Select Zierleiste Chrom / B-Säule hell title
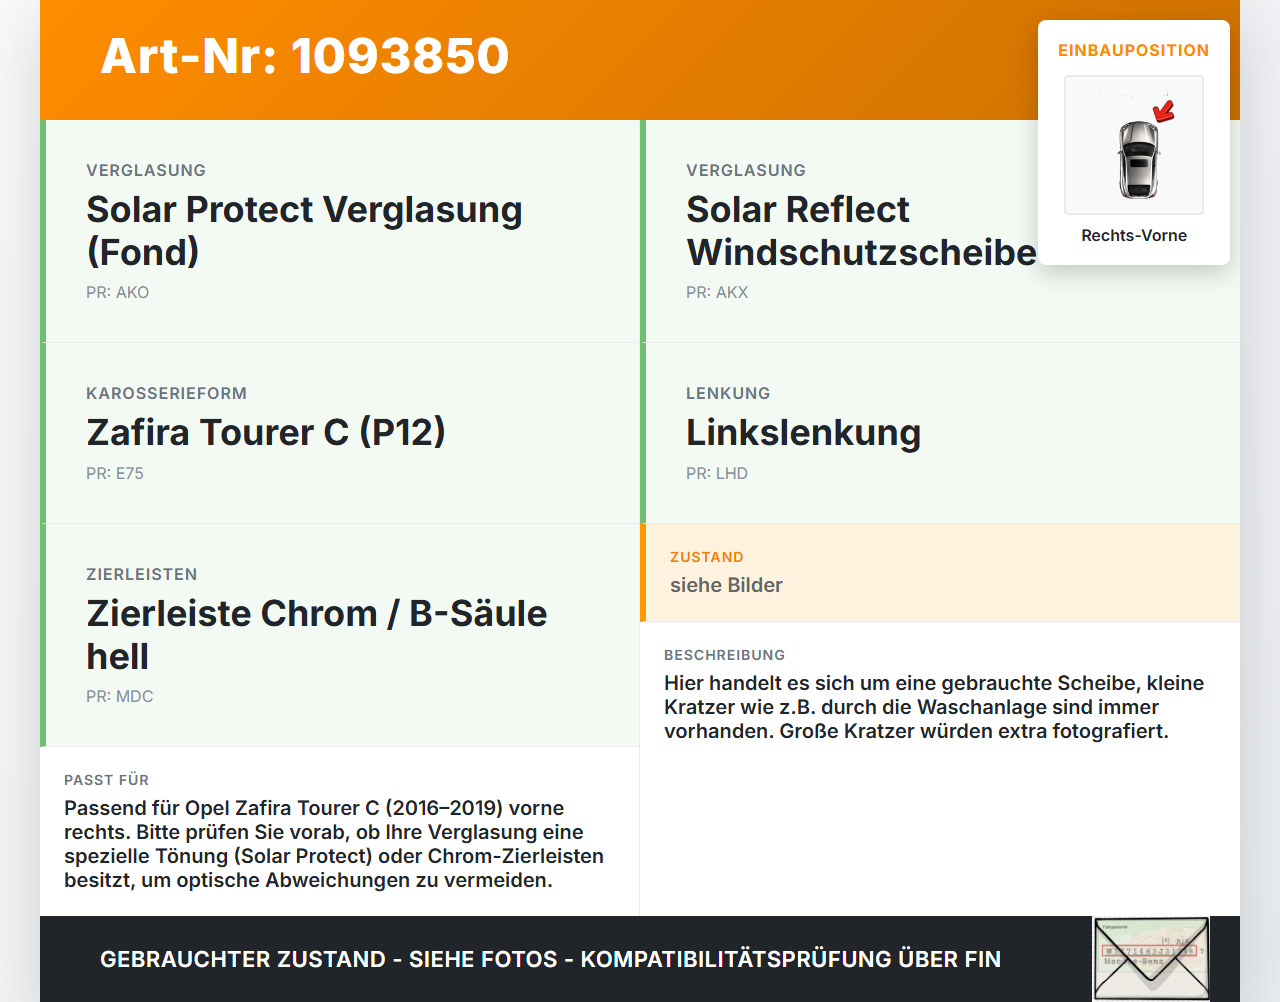 coord(317,635)
